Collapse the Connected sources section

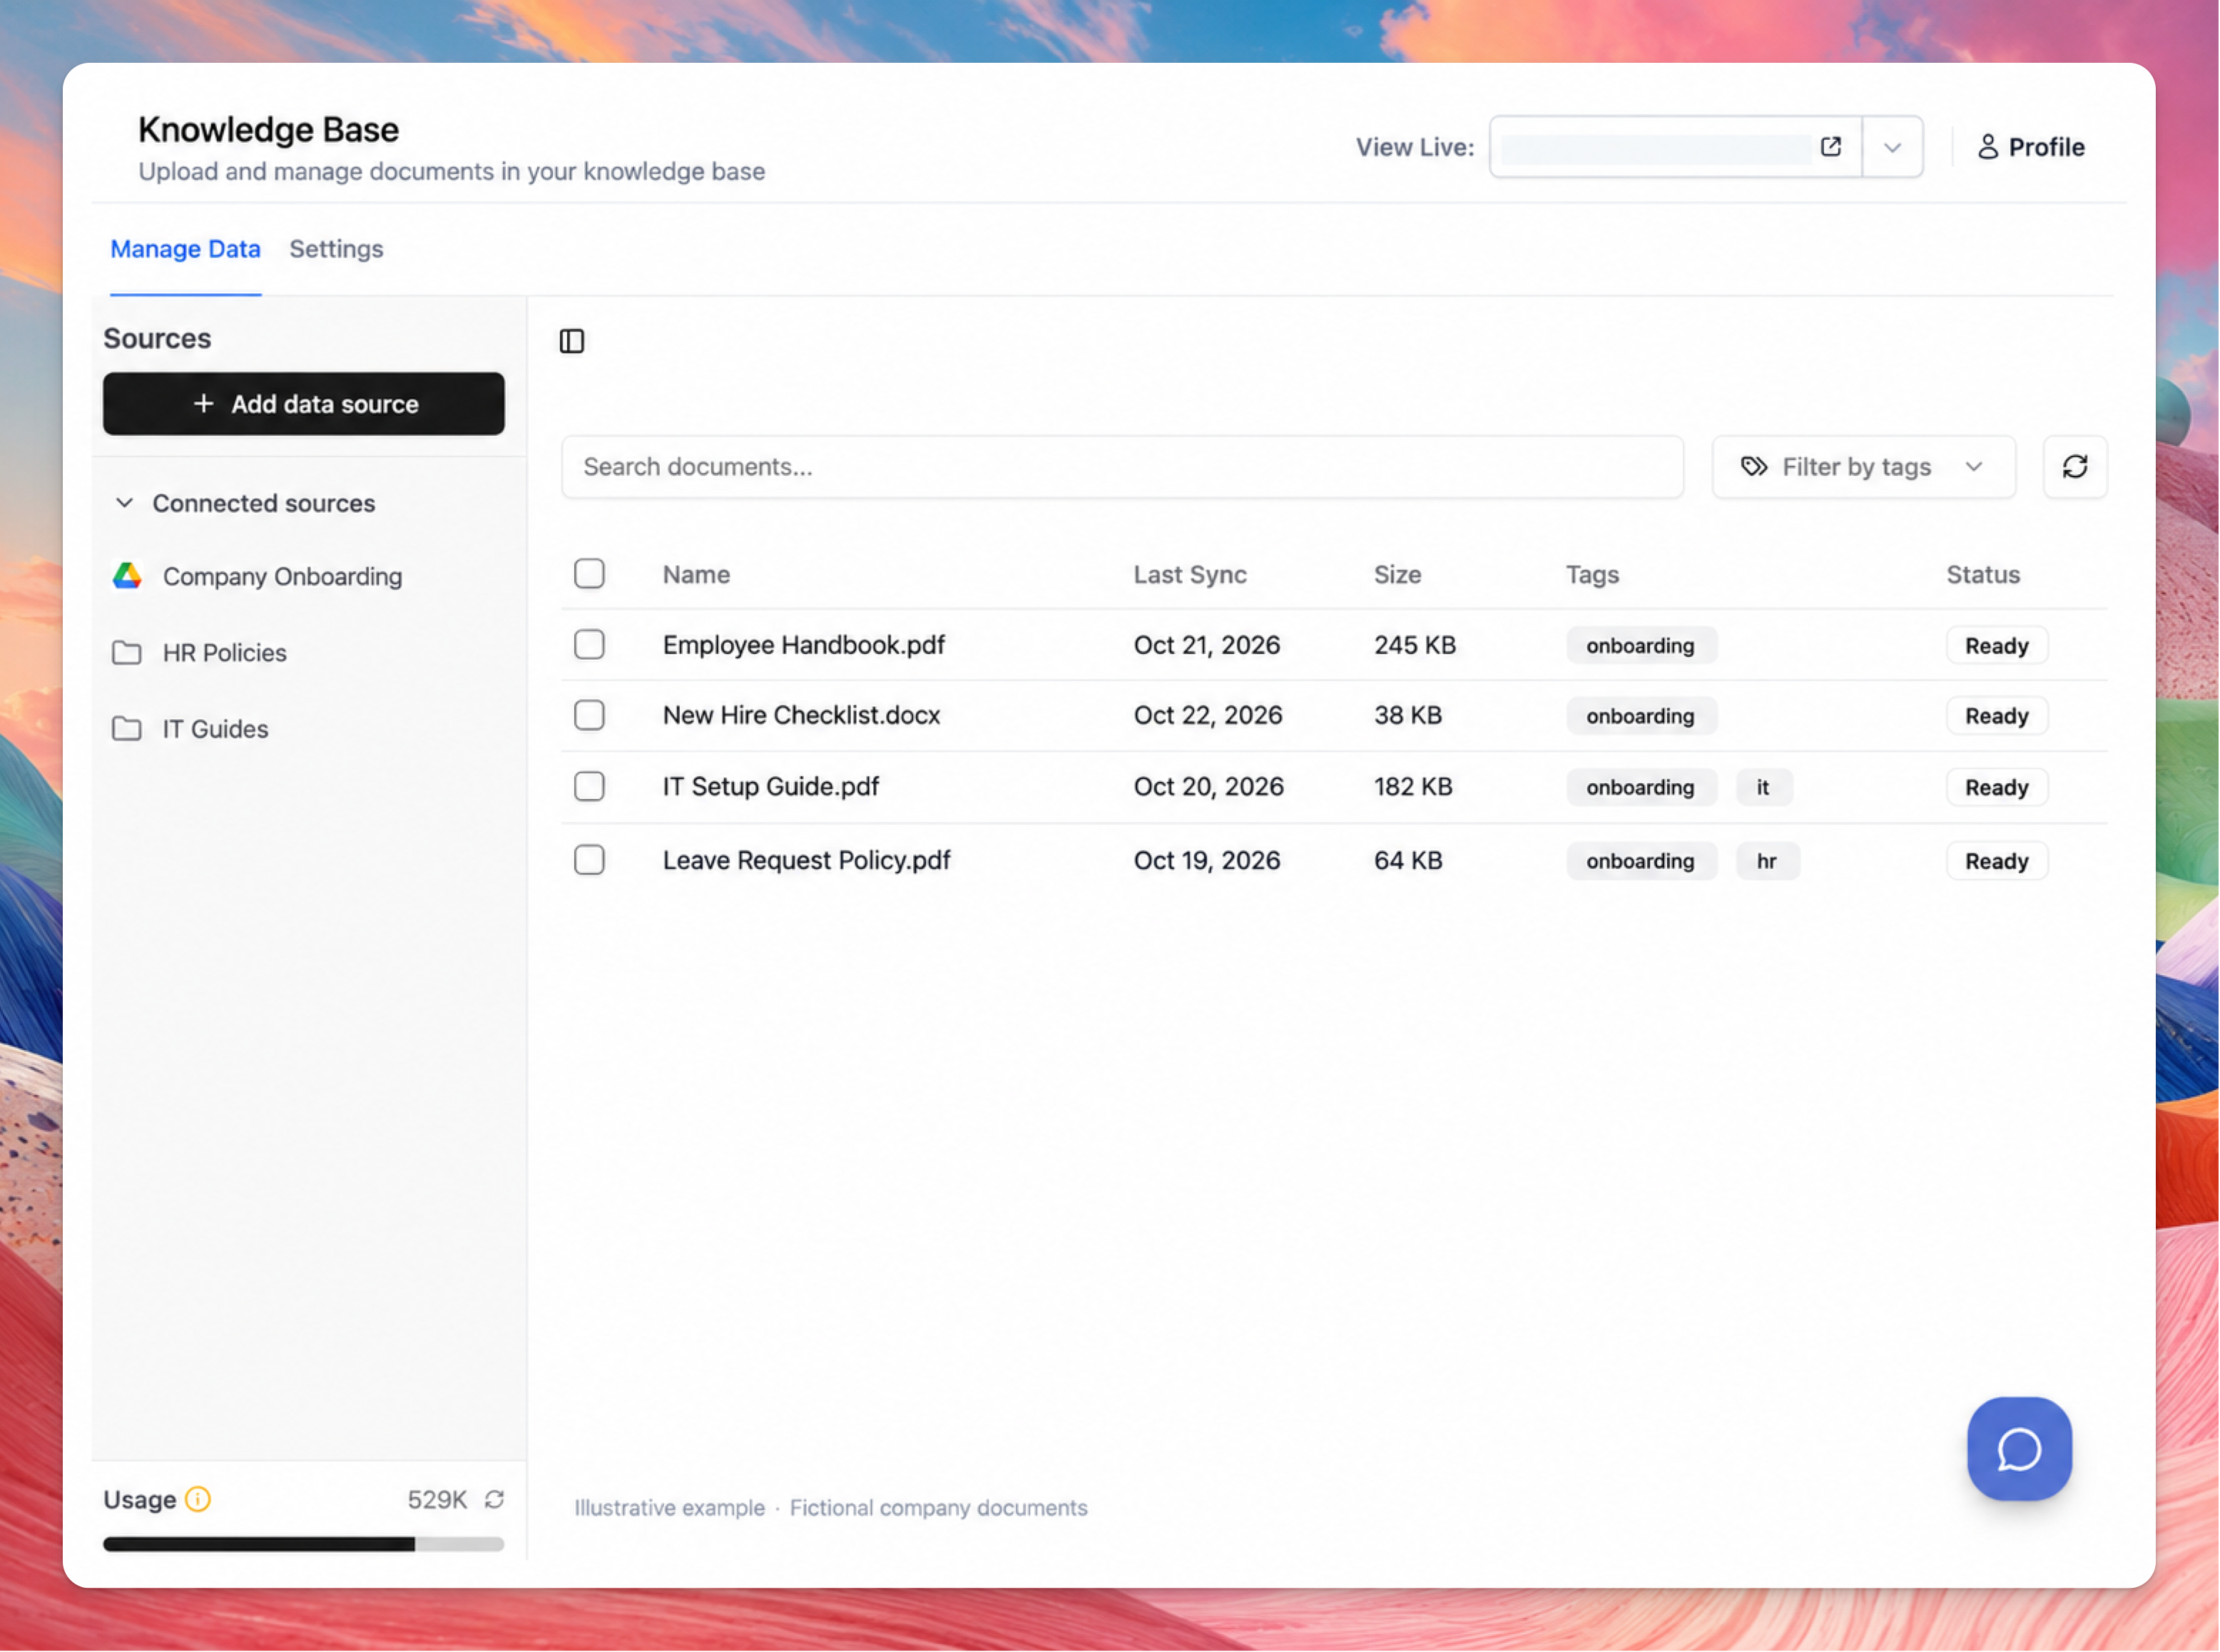point(244,503)
